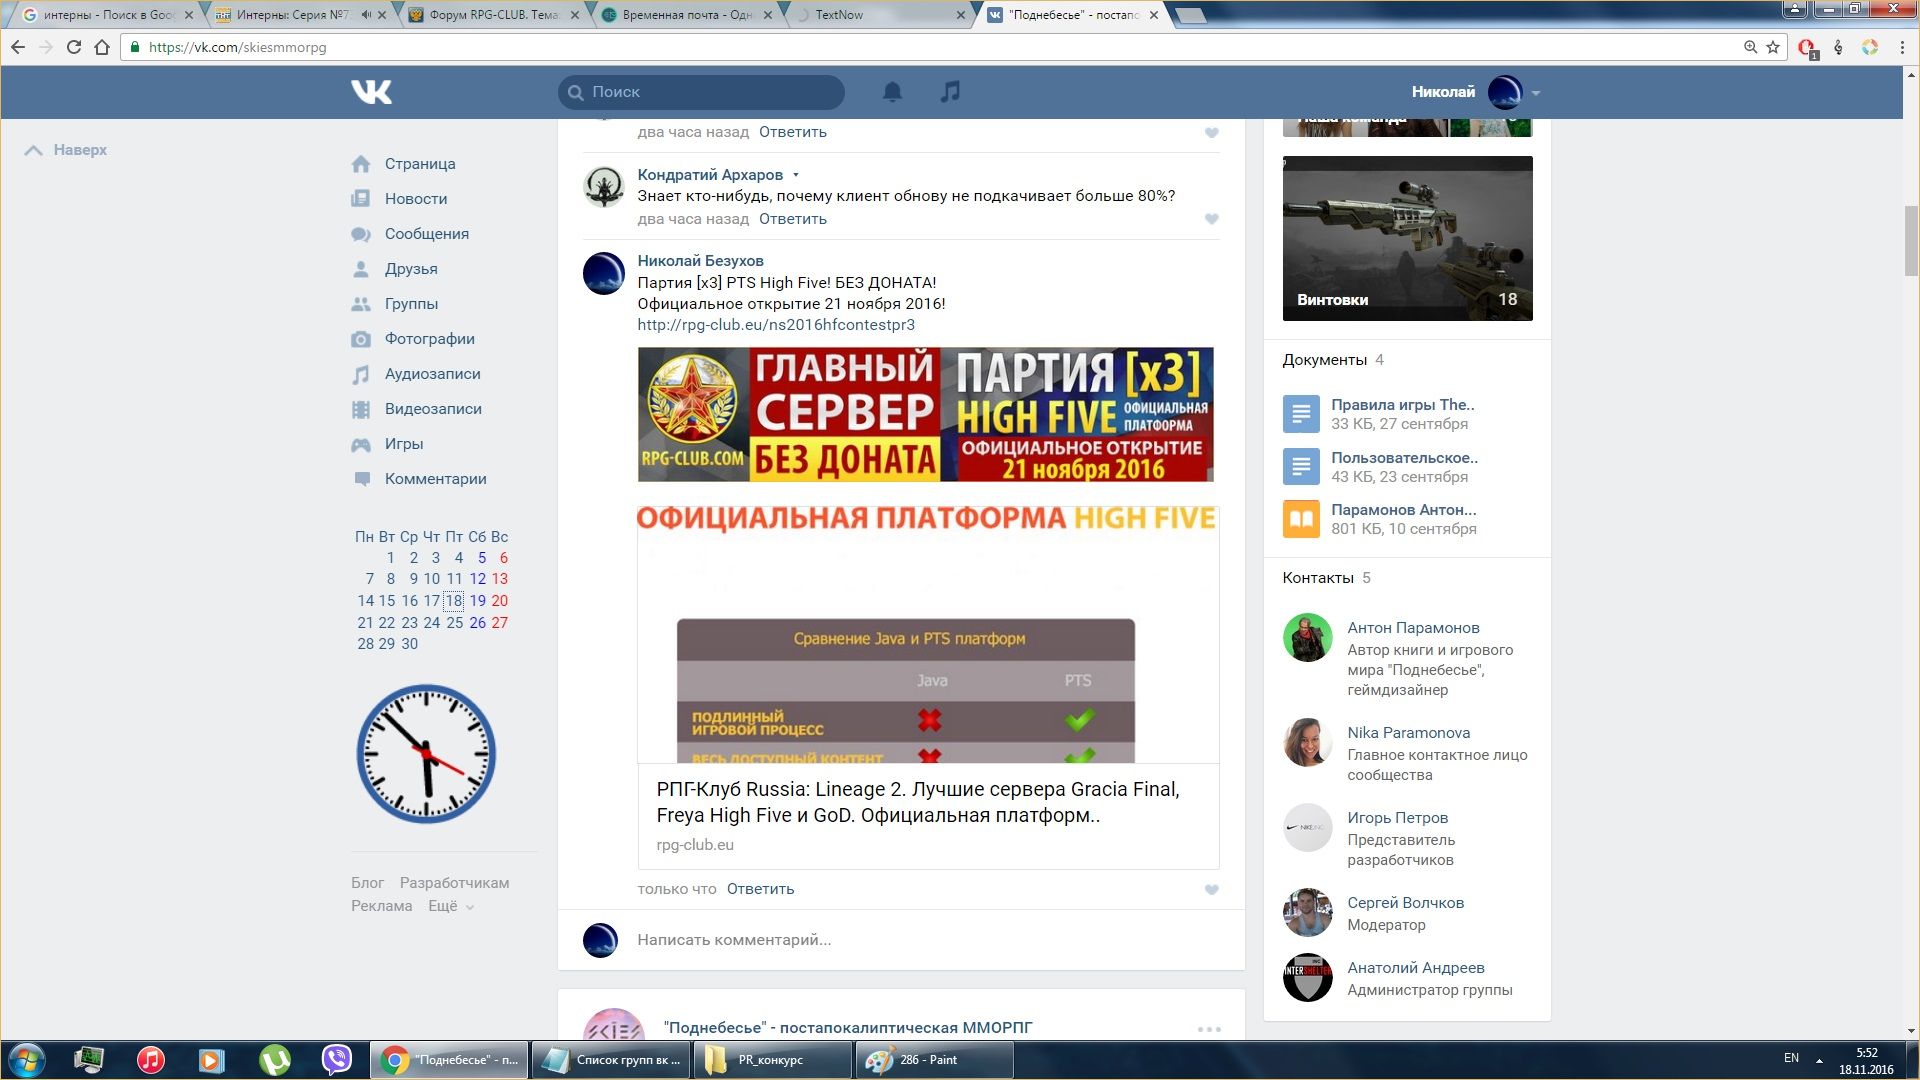Open Фотографии camera icon in sidebar
The height and width of the screenshot is (1080, 1920).
coord(361,339)
